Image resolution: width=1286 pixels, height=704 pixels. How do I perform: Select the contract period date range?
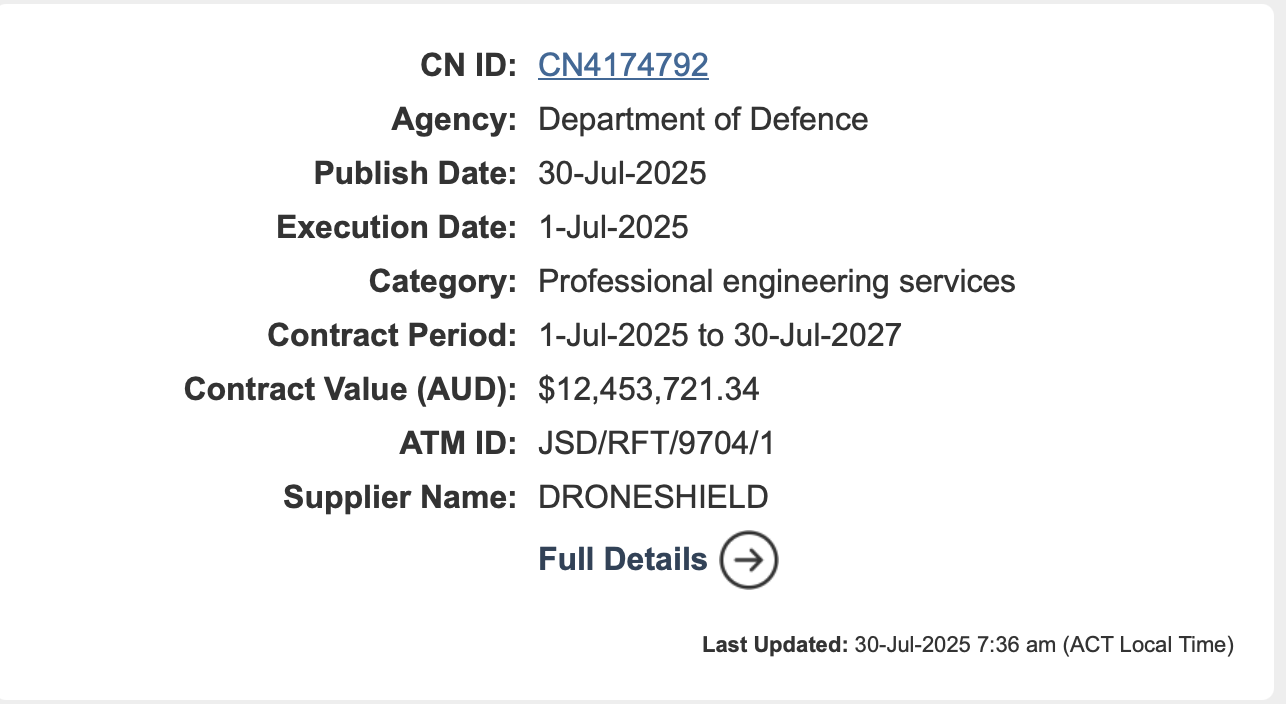point(719,335)
